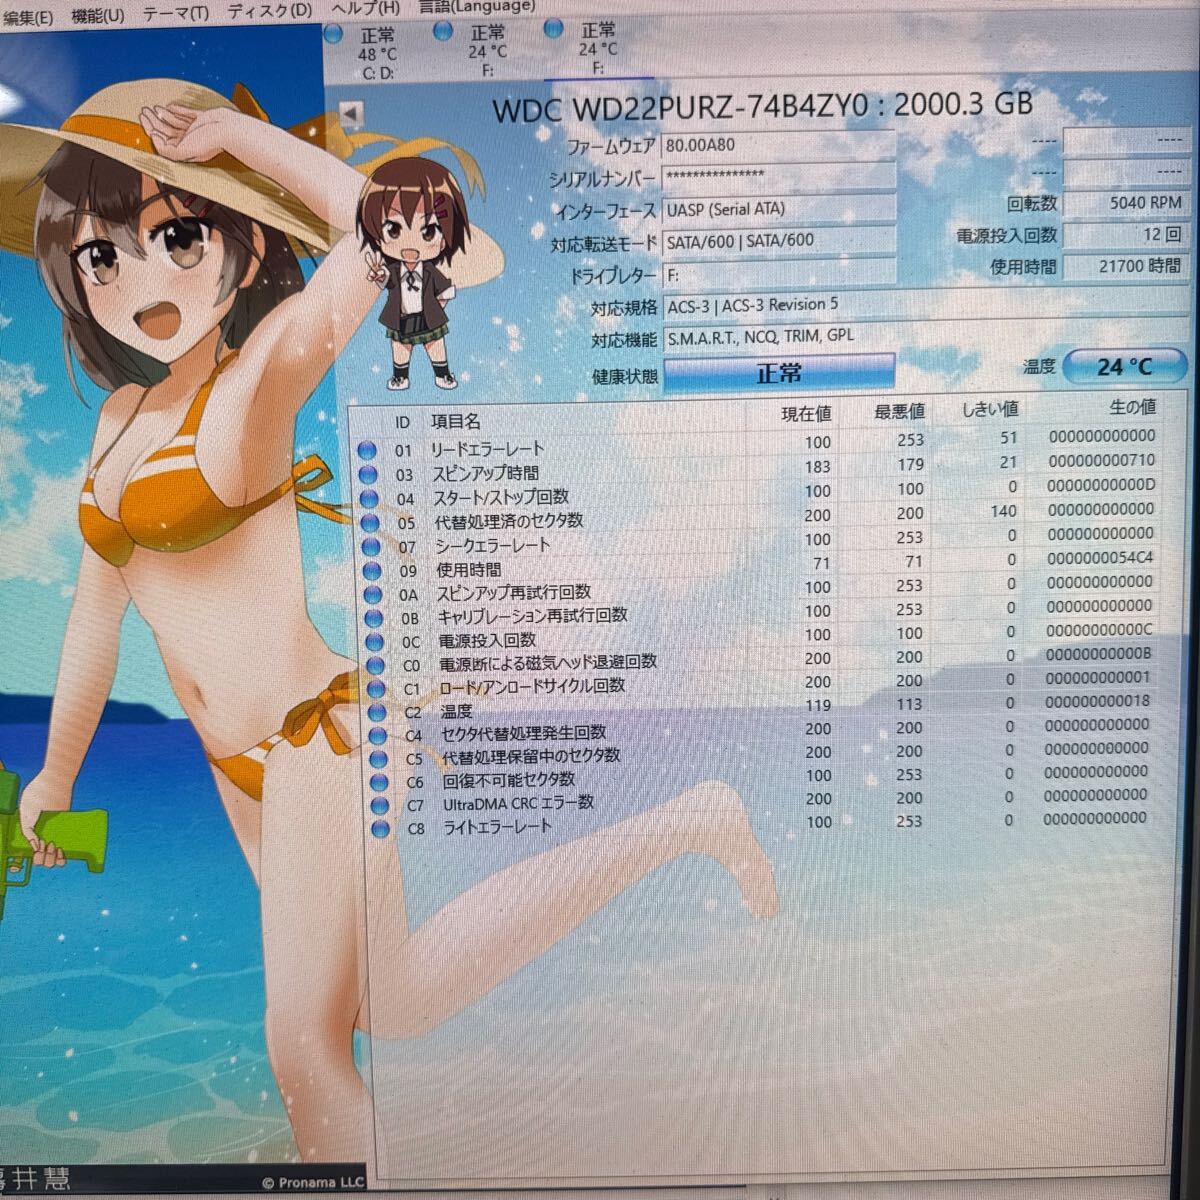
Task: Click status orb for 04 スタート/ストップ回数
Action: tap(369, 498)
